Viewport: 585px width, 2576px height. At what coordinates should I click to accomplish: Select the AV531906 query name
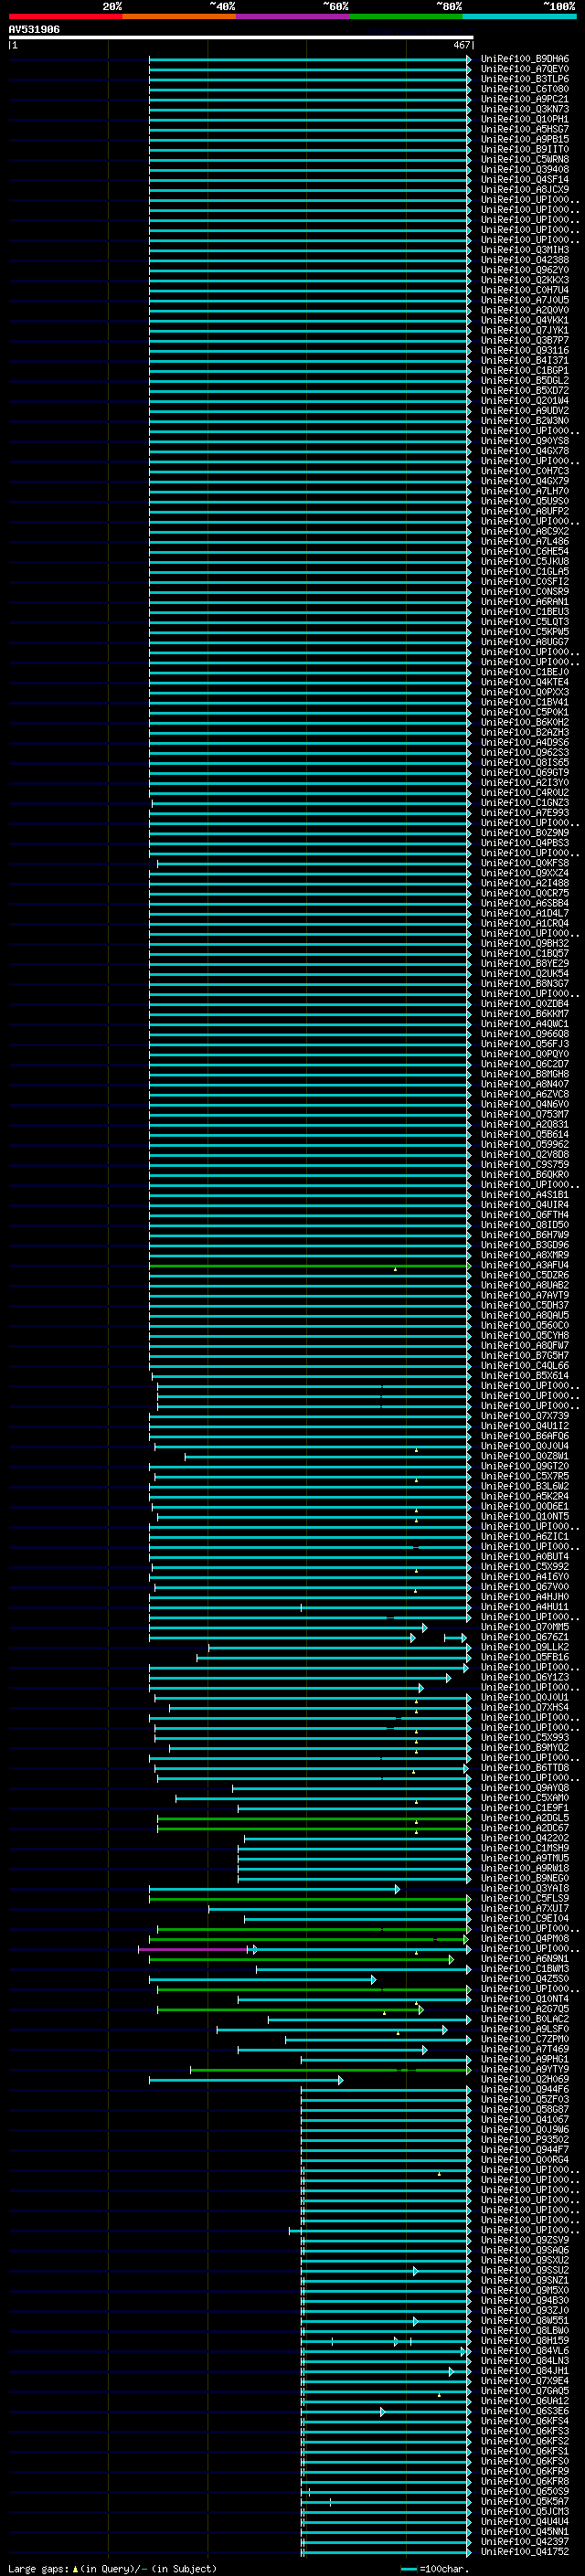(34, 30)
